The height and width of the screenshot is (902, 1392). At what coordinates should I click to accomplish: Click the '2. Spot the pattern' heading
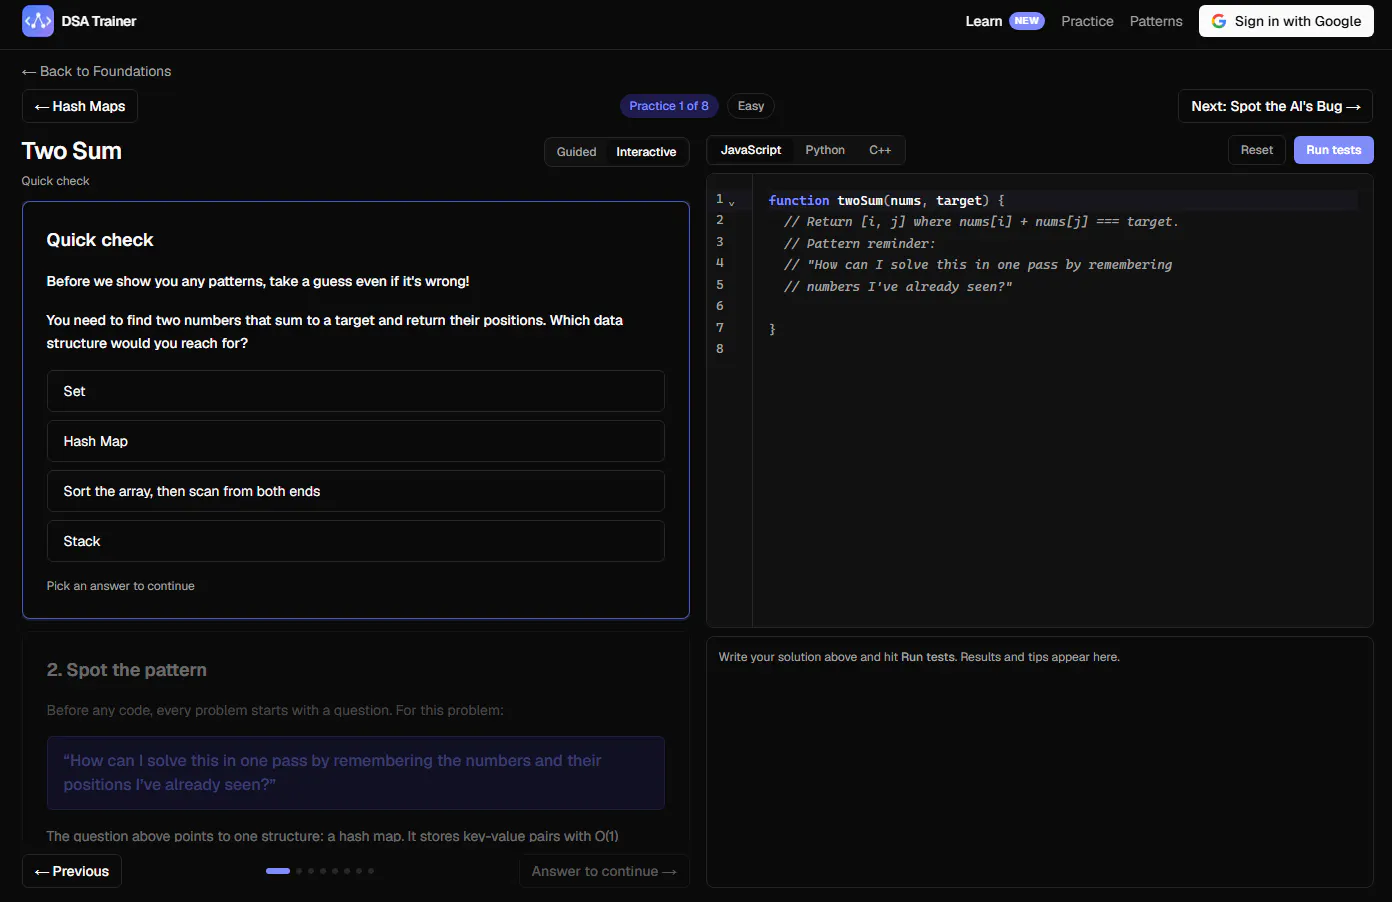127,670
